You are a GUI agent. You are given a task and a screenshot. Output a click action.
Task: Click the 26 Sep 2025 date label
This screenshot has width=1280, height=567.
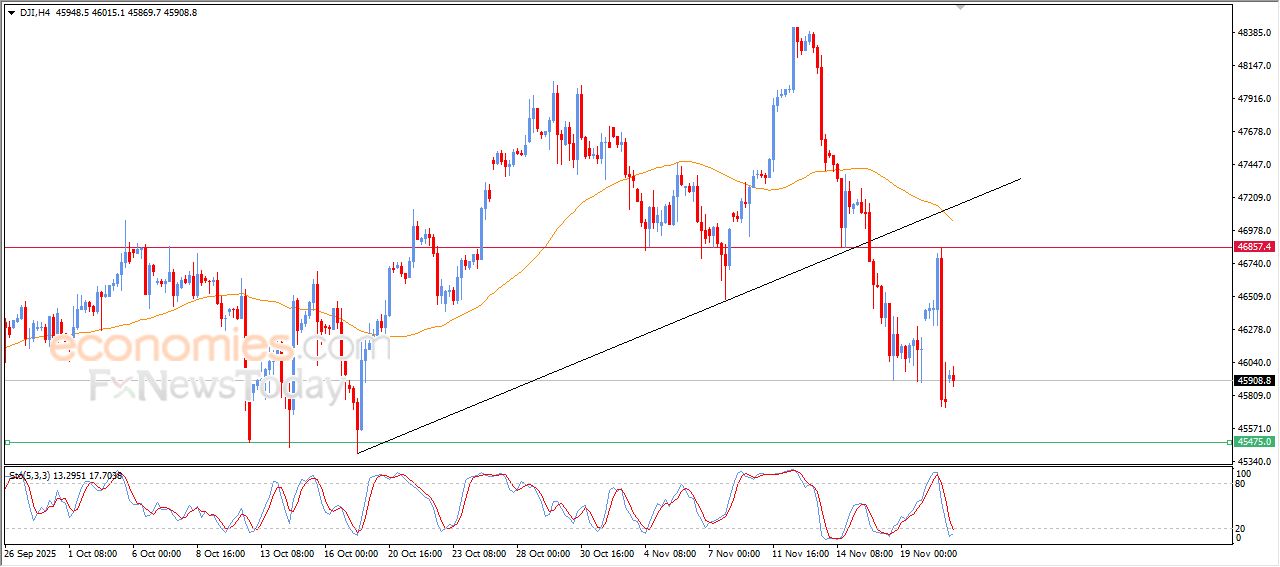tap(31, 552)
